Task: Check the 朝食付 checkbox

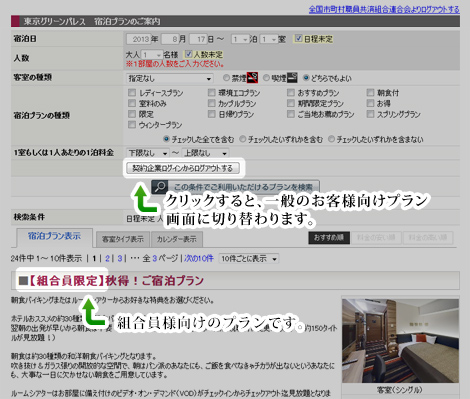Action: pos(370,92)
